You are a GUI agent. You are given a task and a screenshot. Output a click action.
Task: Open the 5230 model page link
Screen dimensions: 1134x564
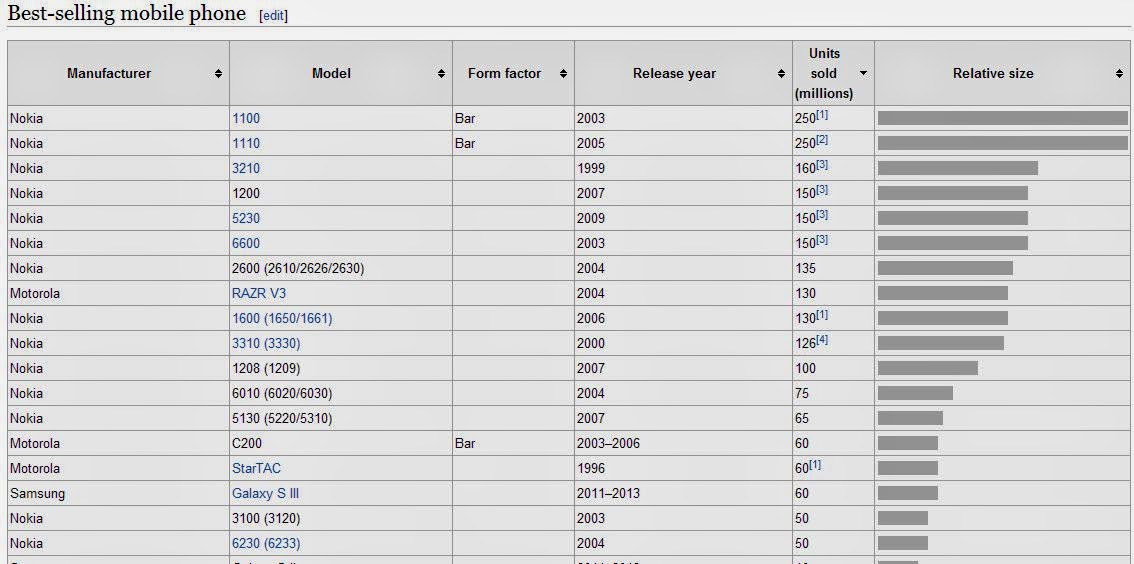pyautogui.click(x=246, y=218)
